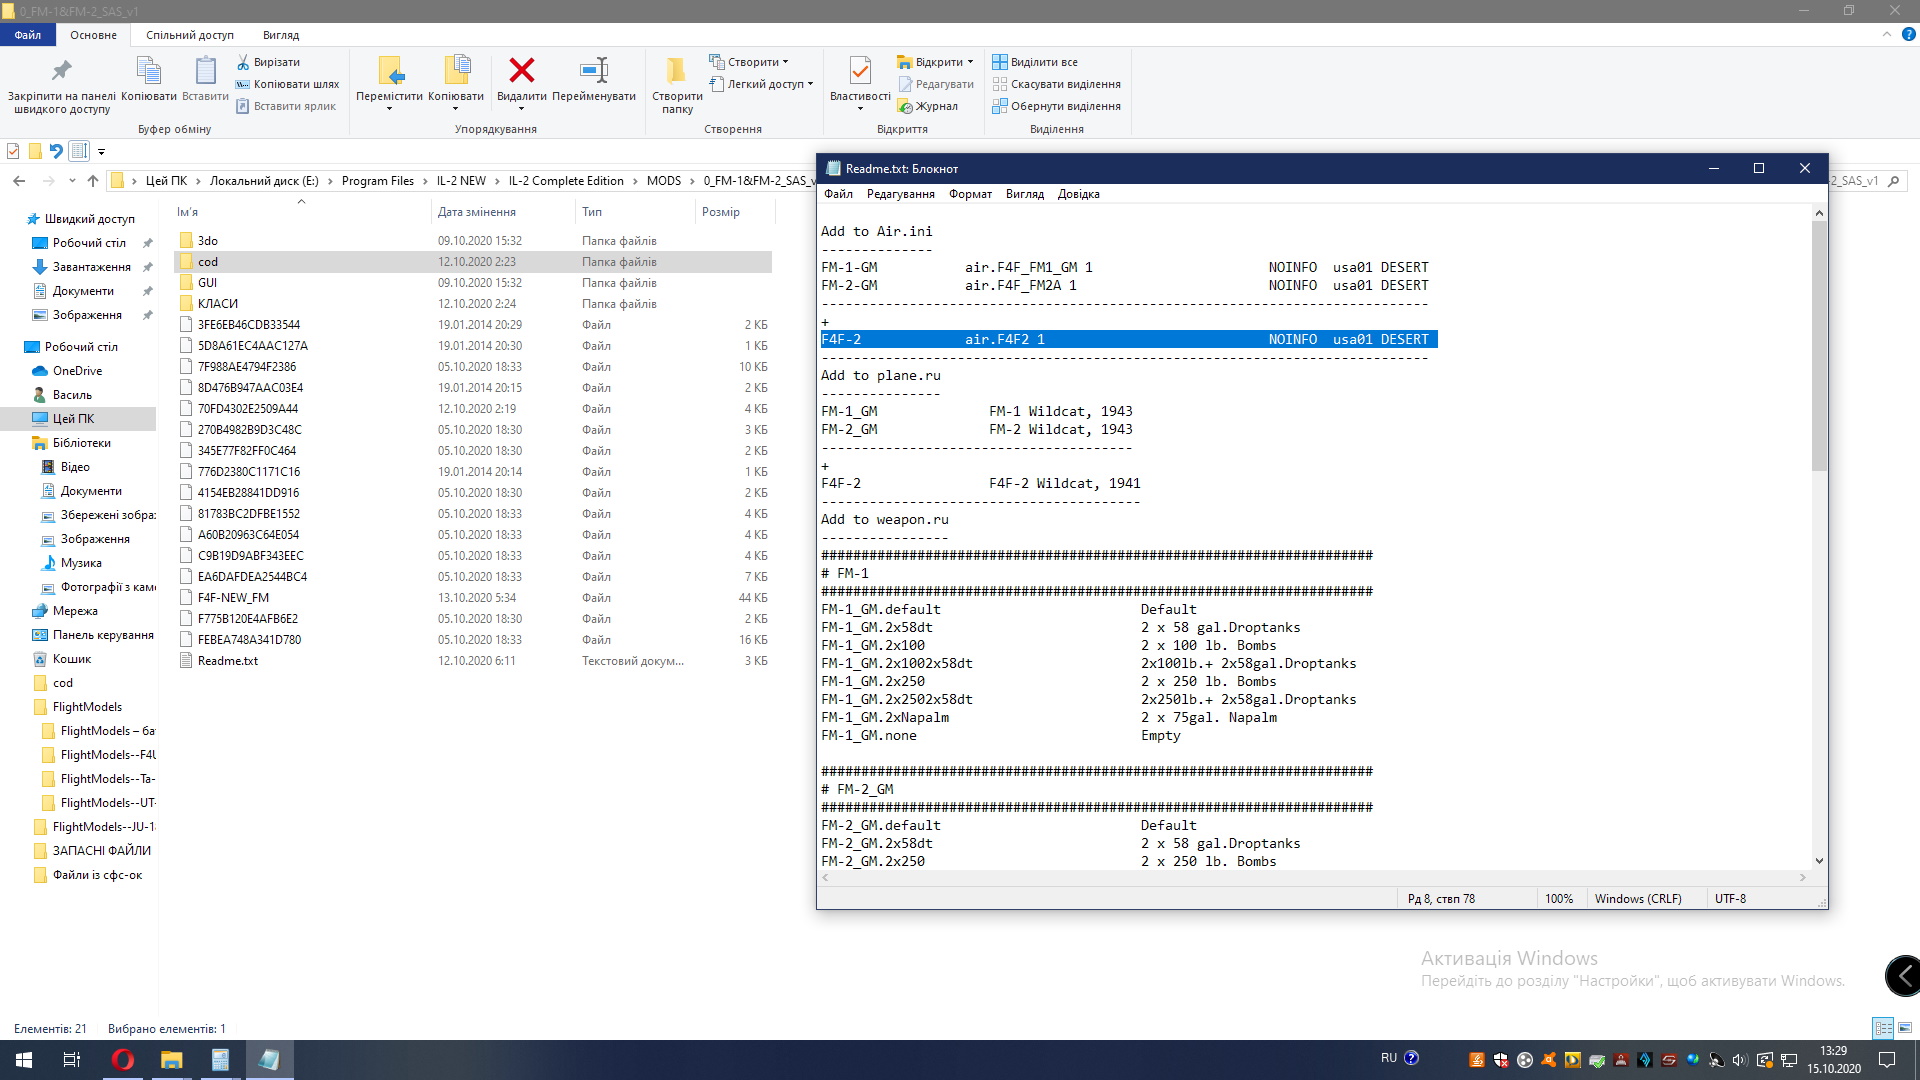
Task: Open the Readme.txt file in list
Action: coord(228,661)
